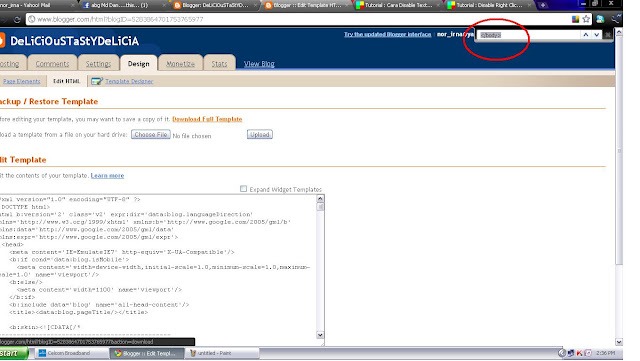This screenshot has width=640, height=361.
Task: Click the find-in-page search field
Action: 529,35
